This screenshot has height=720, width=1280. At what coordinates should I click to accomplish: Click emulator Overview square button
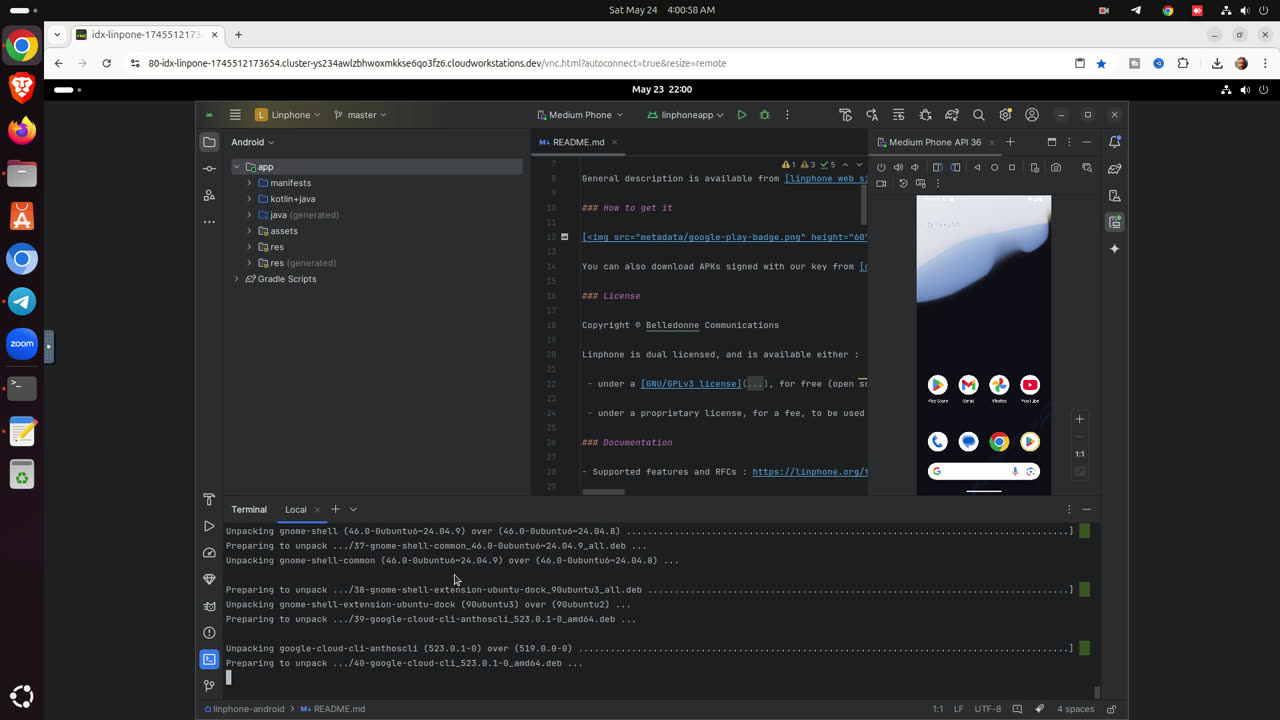1012,168
